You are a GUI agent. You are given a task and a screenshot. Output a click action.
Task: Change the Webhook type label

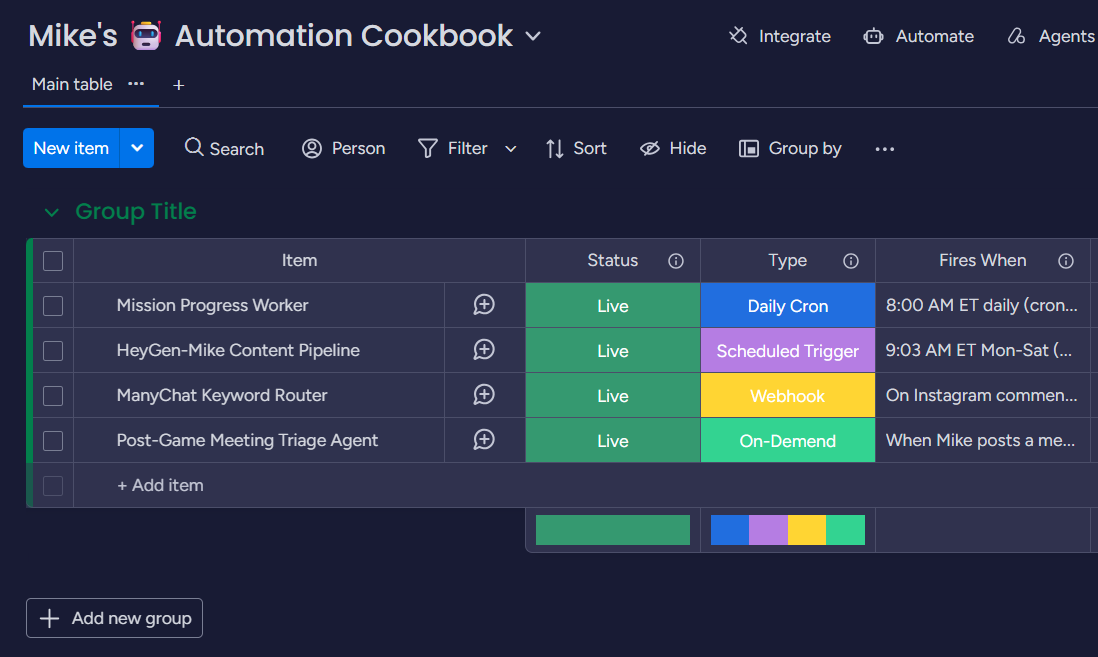[788, 396]
